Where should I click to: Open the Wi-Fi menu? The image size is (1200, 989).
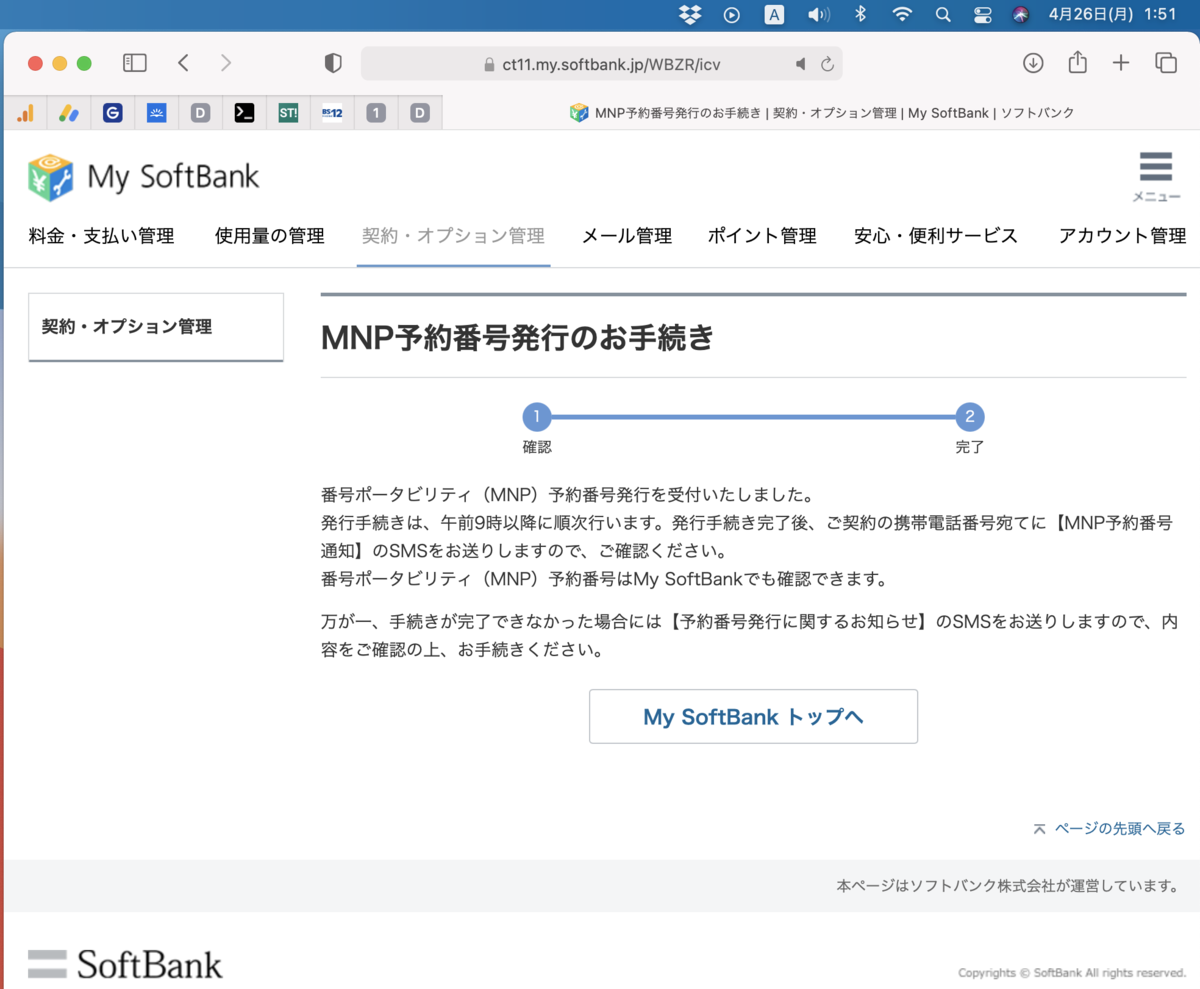point(902,14)
